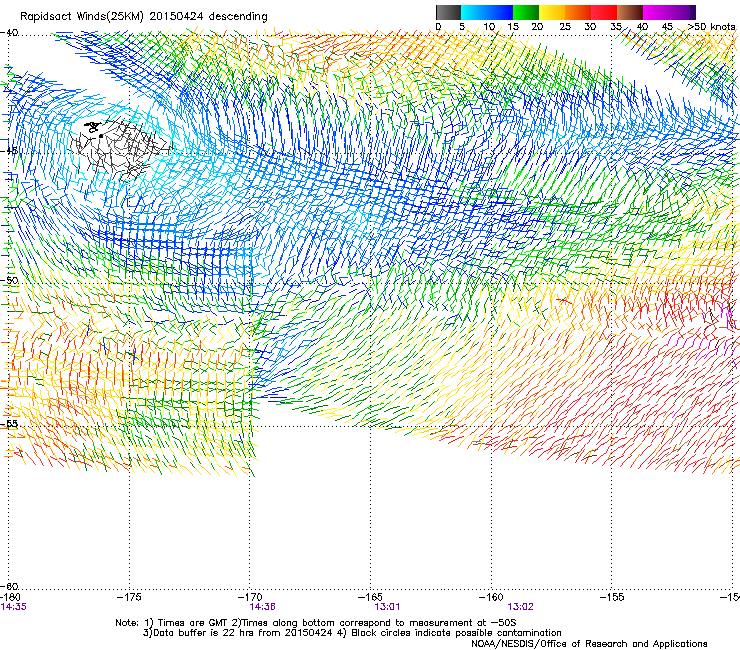Click the longitude label -165
The width and height of the screenshot is (740, 650).
[x=370, y=598]
